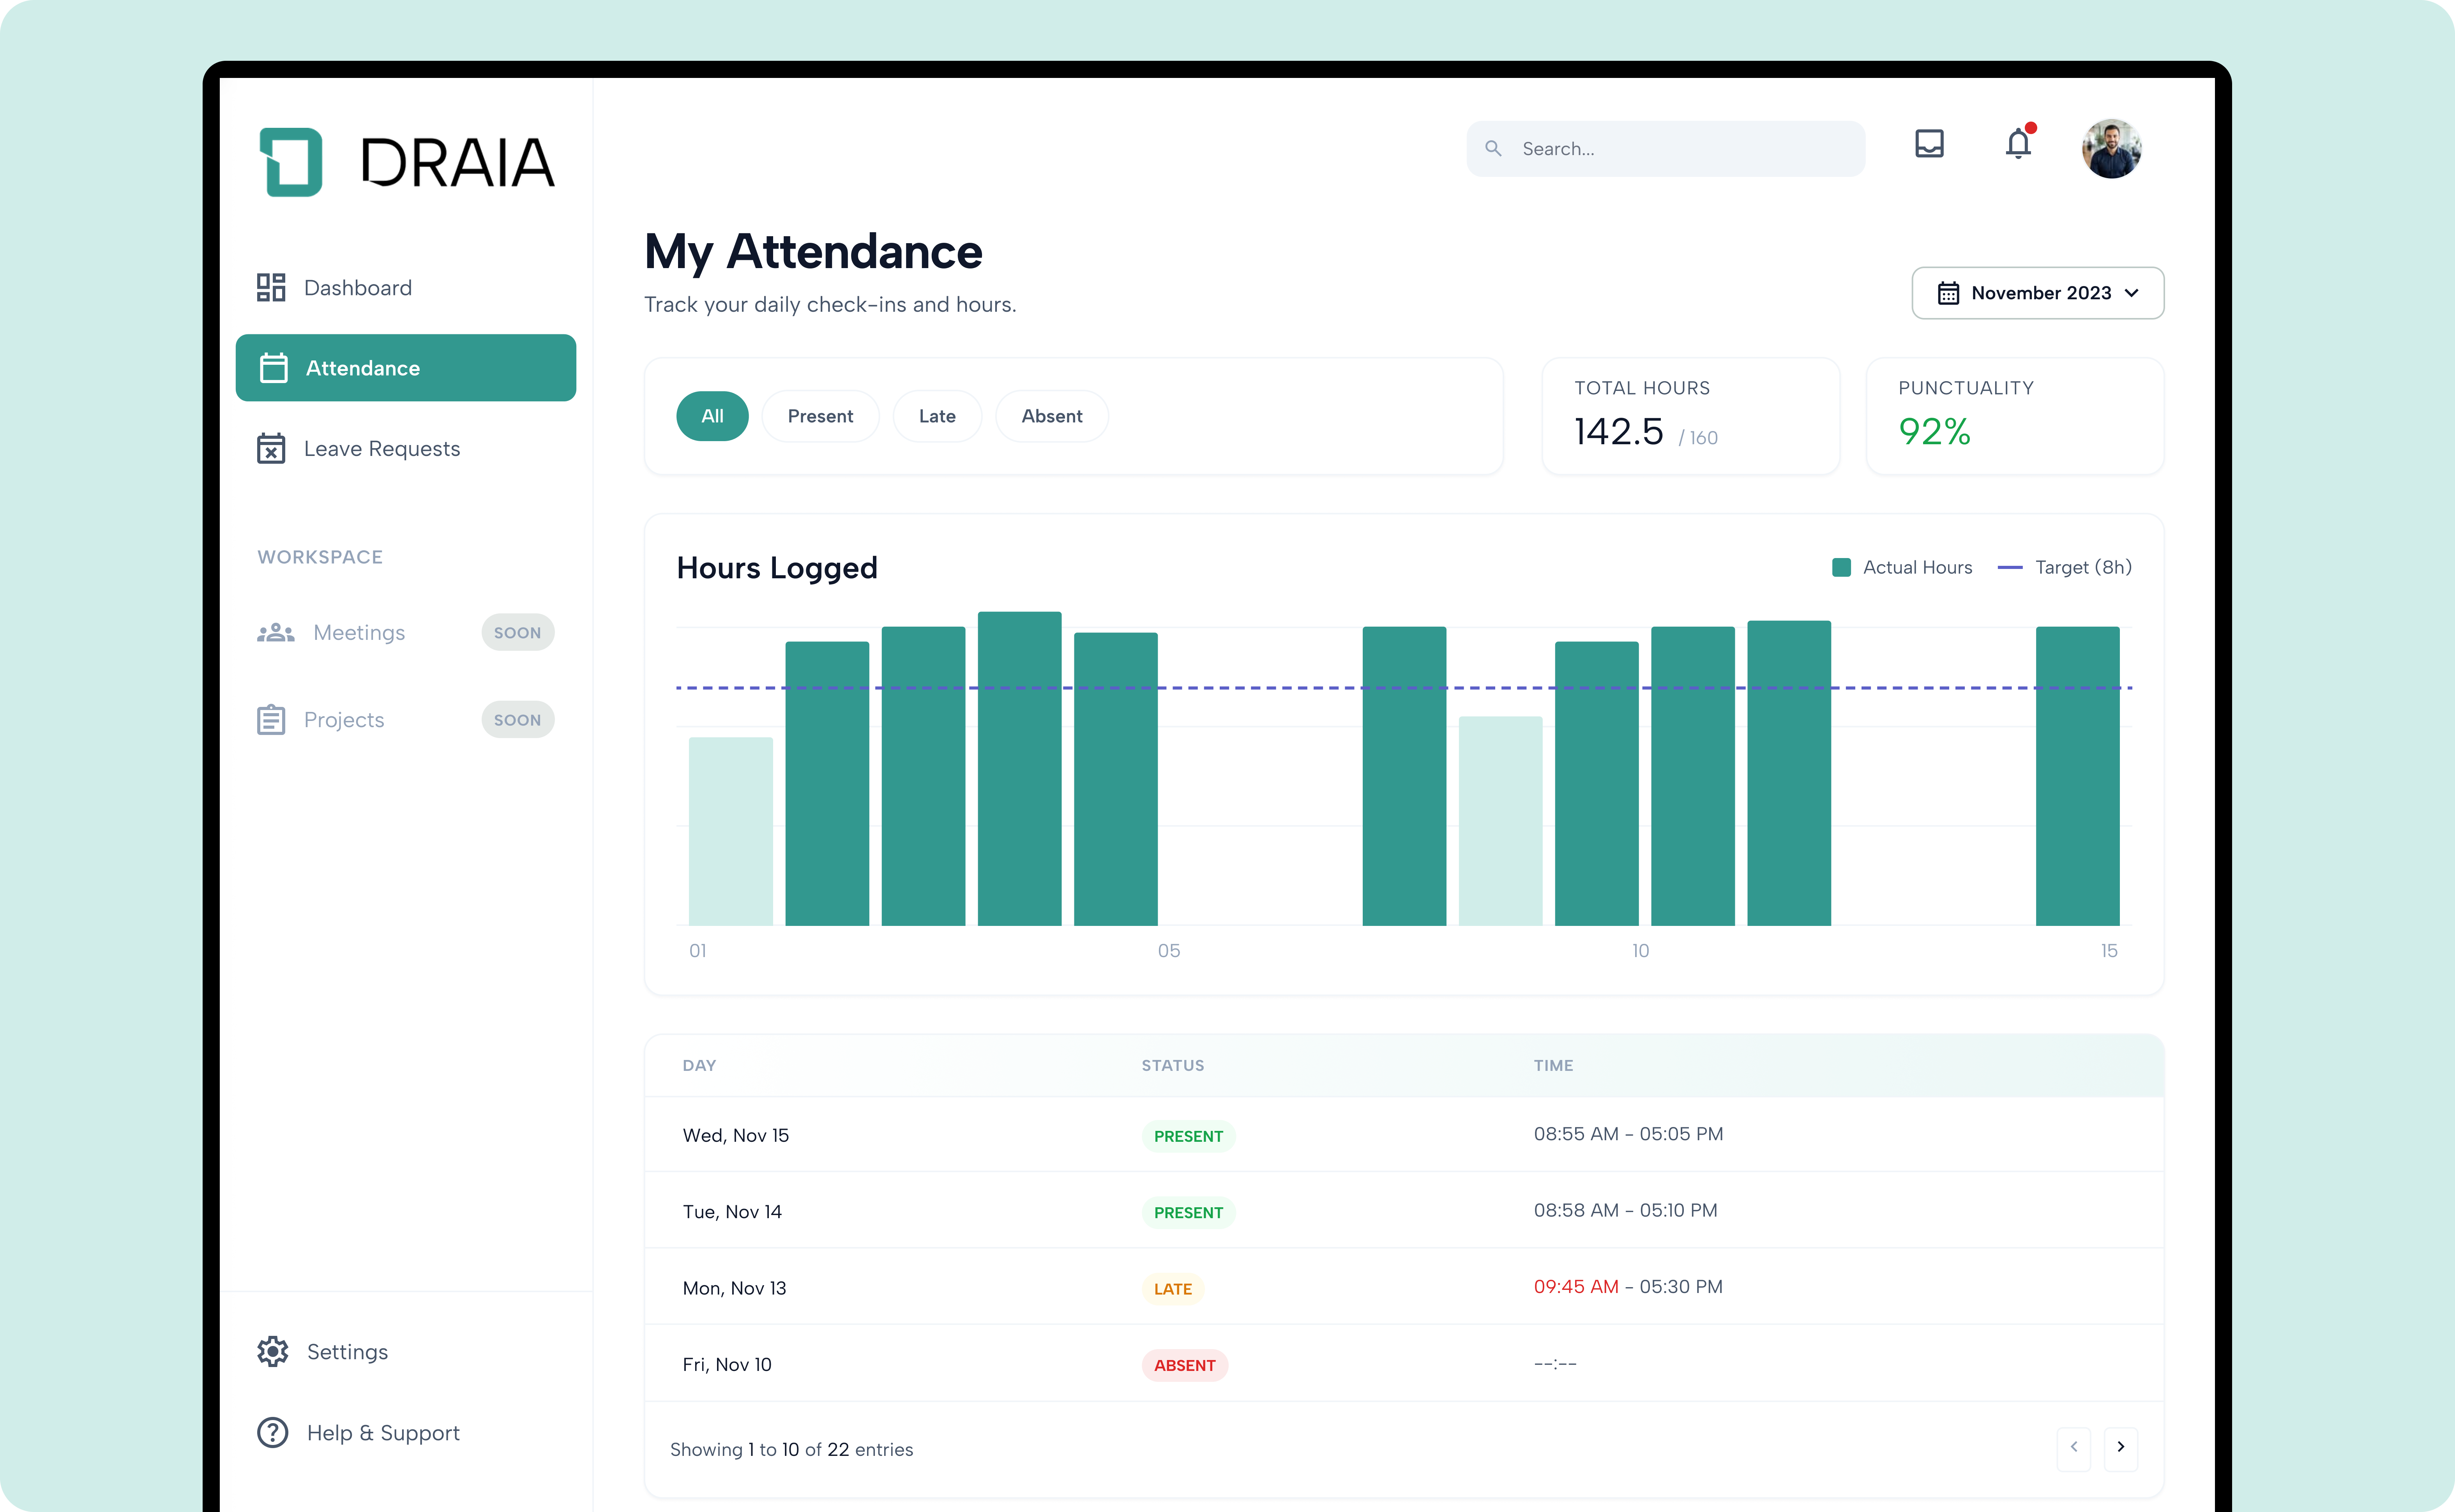Click the --:-- absent time cell
2455x1512 pixels.
point(1555,1363)
